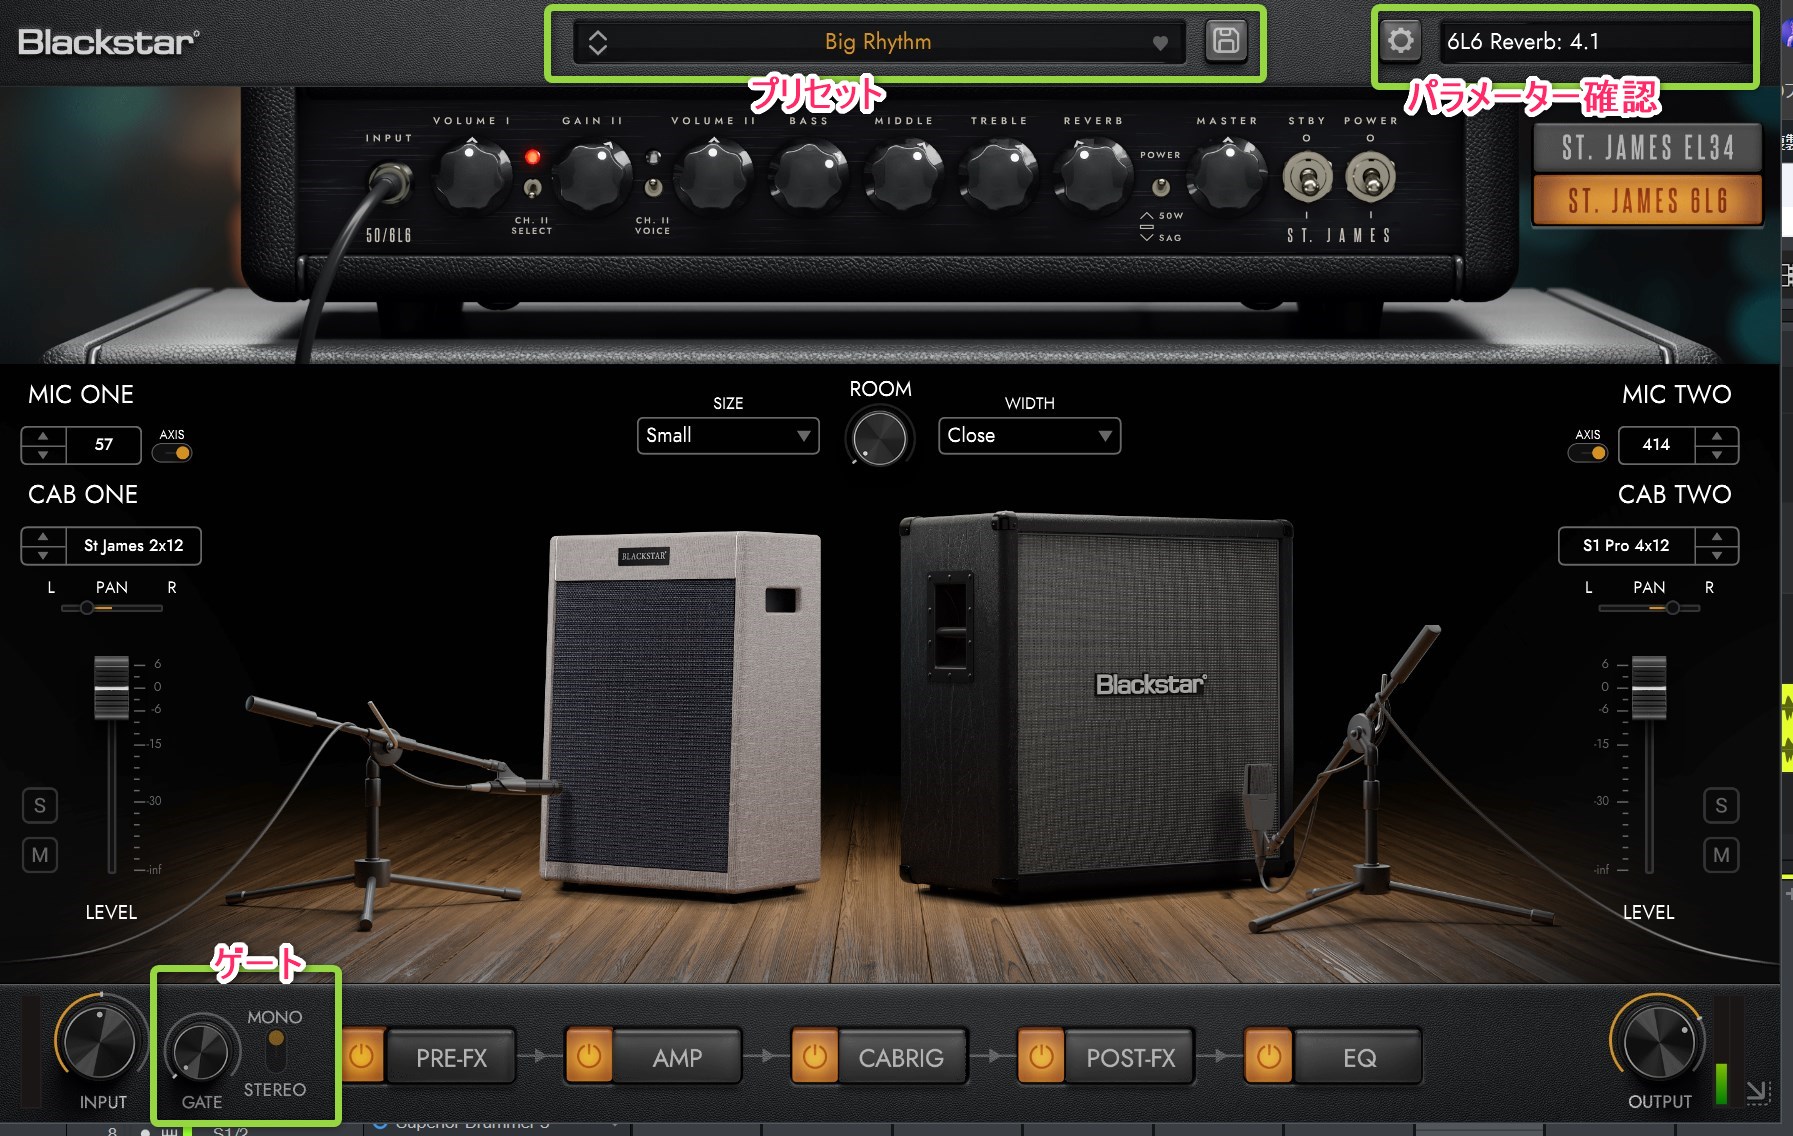Viewport: 1793px width, 1136px height.
Task: Flip the MONO/STEREO switch
Action: tap(276, 1052)
